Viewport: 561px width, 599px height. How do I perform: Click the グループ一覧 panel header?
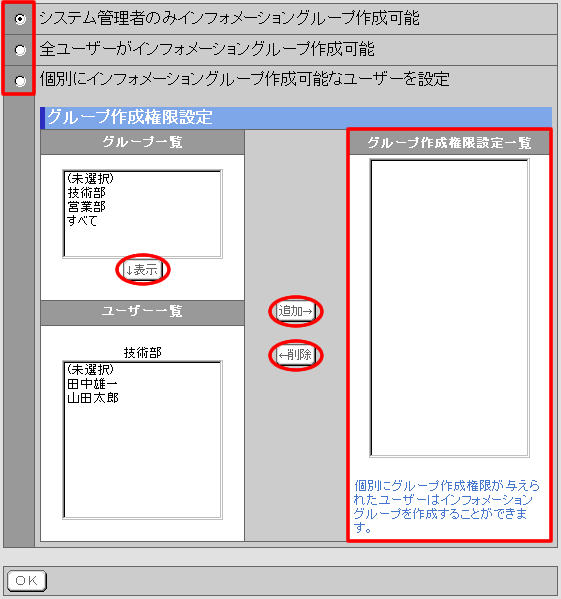tap(142, 142)
